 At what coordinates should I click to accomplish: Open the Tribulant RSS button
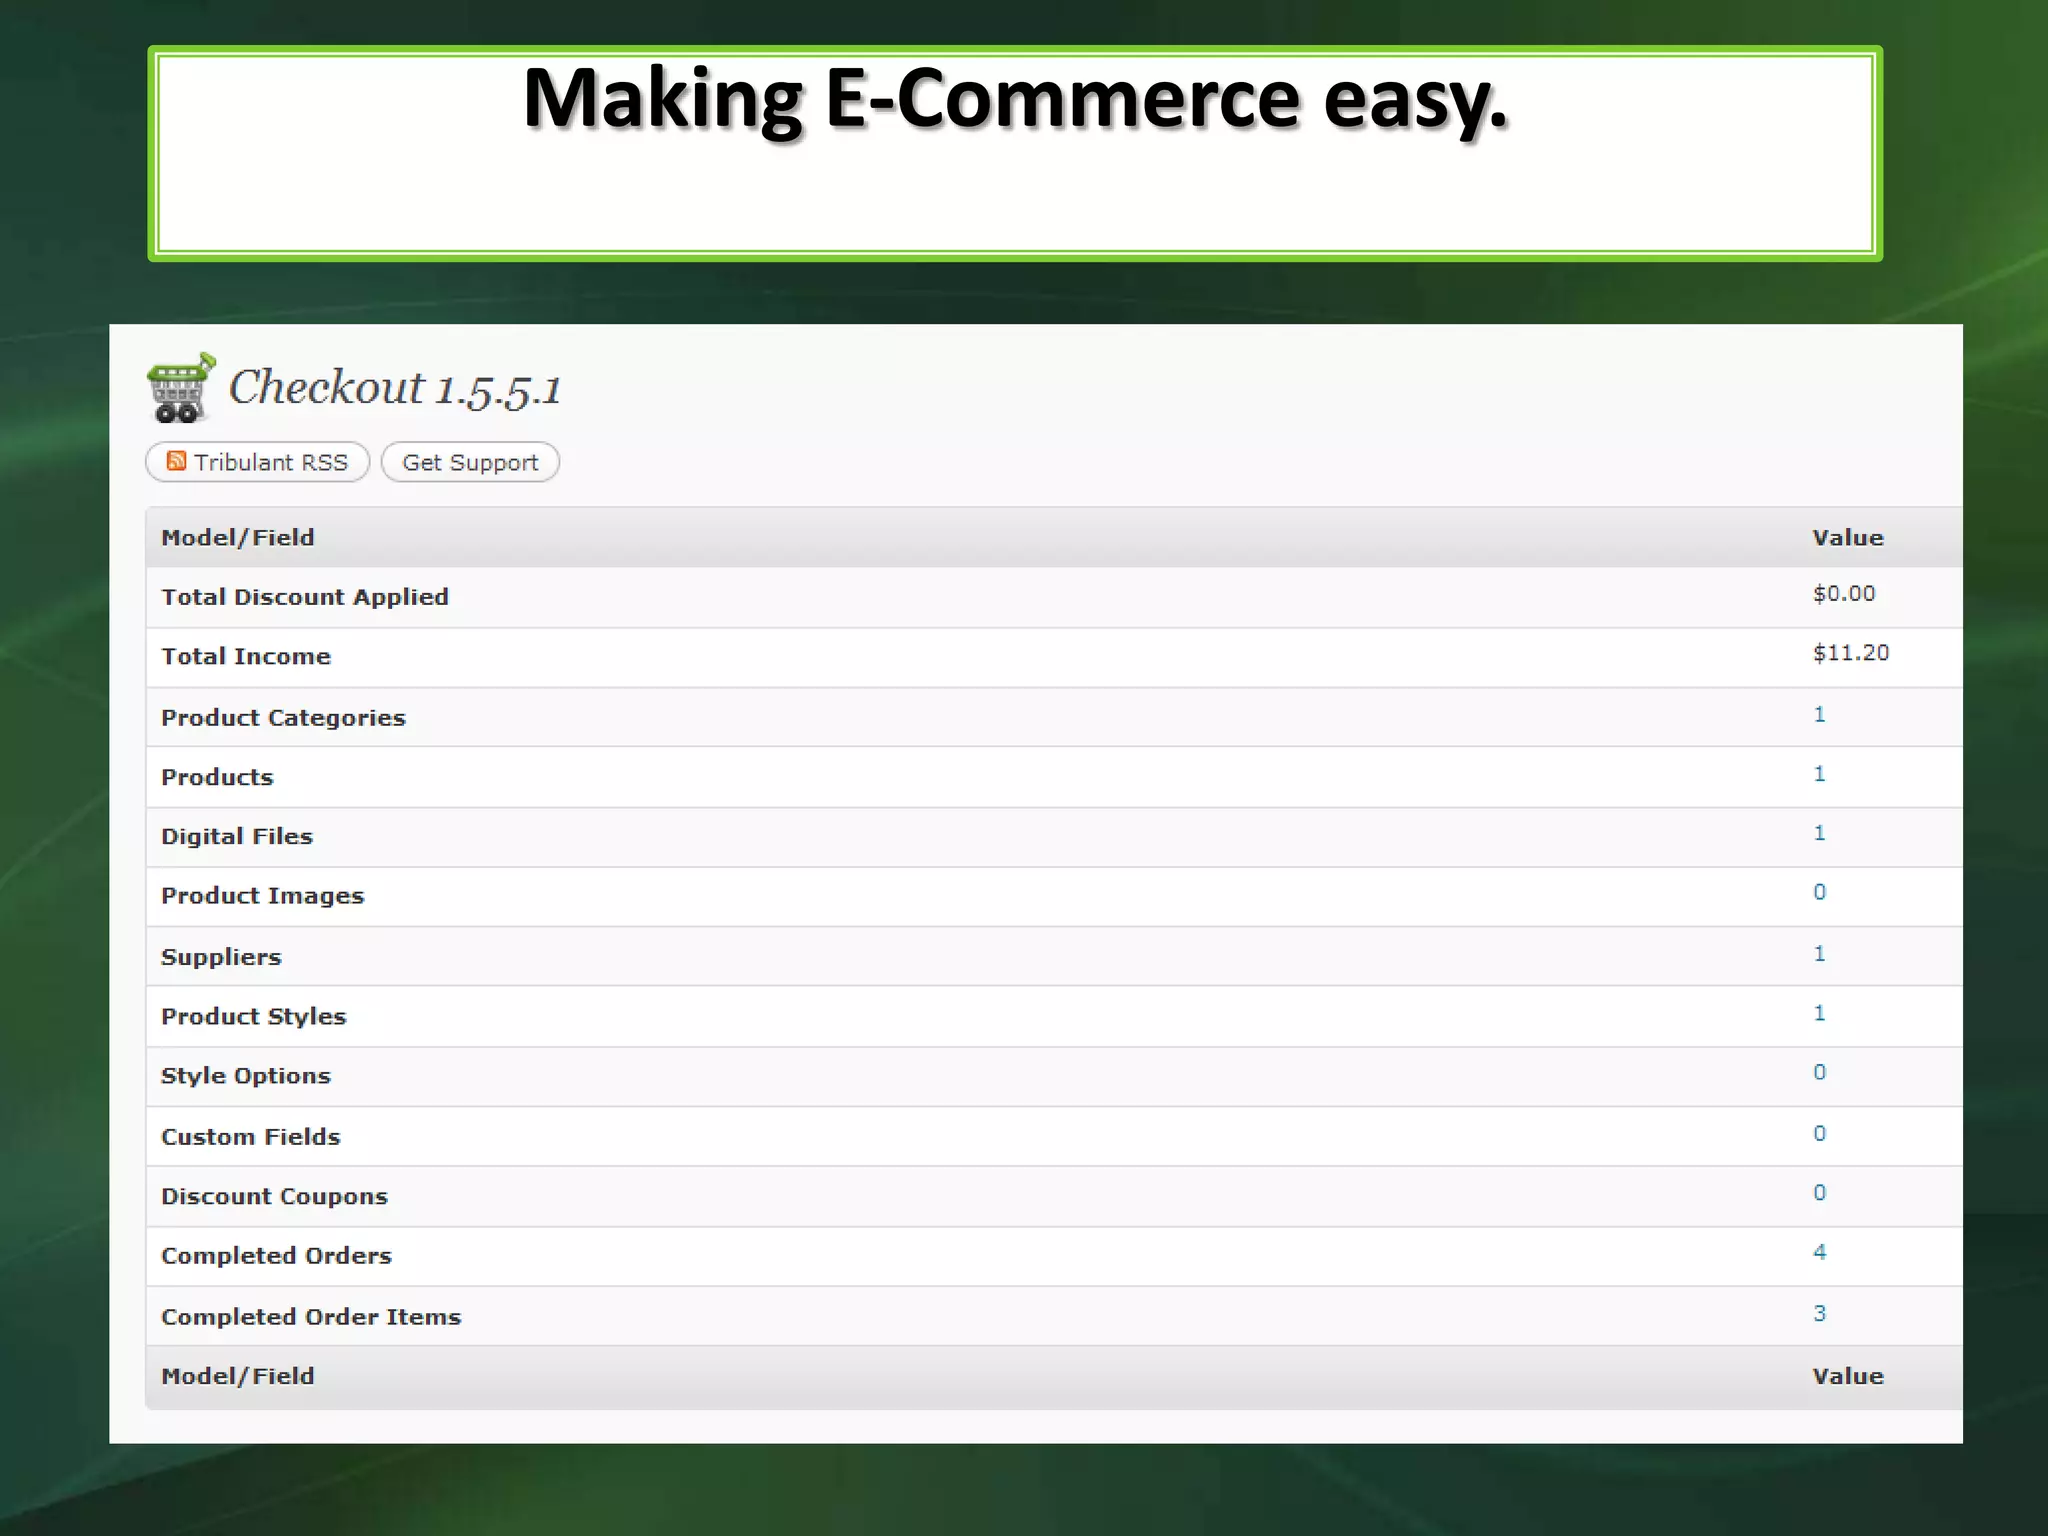click(x=257, y=462)
